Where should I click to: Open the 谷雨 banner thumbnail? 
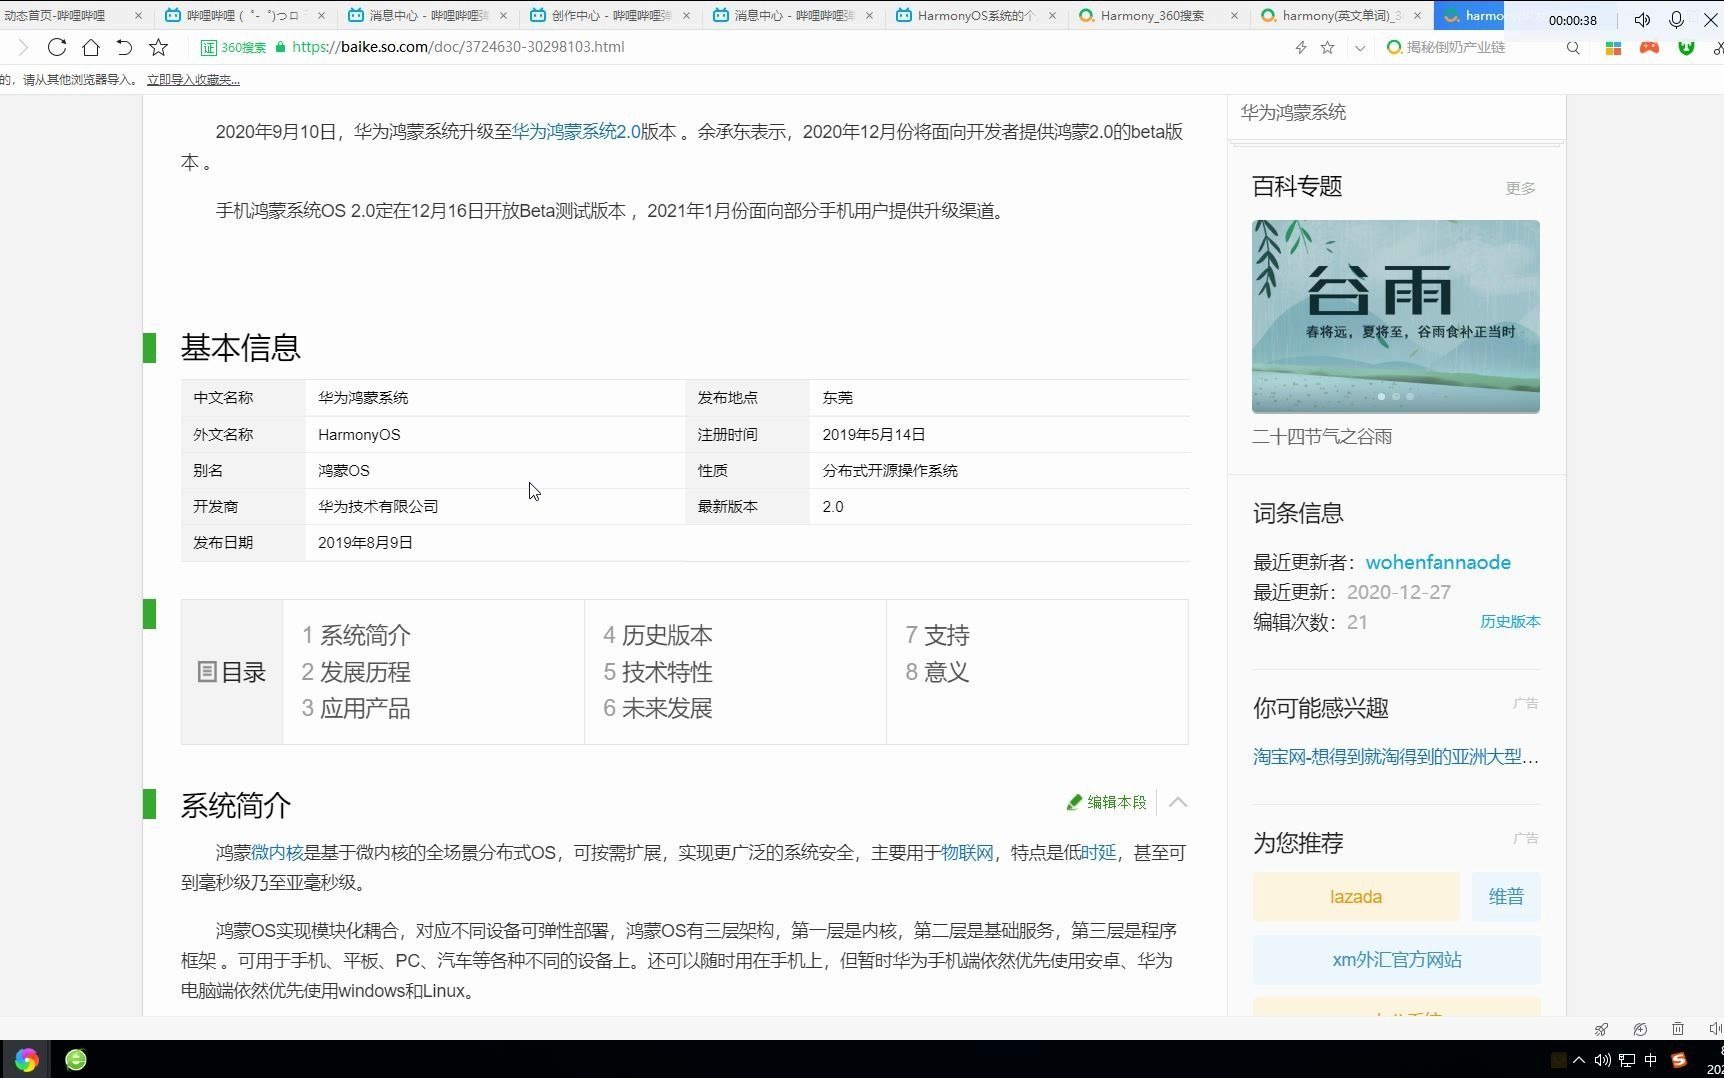(1396, 316)
